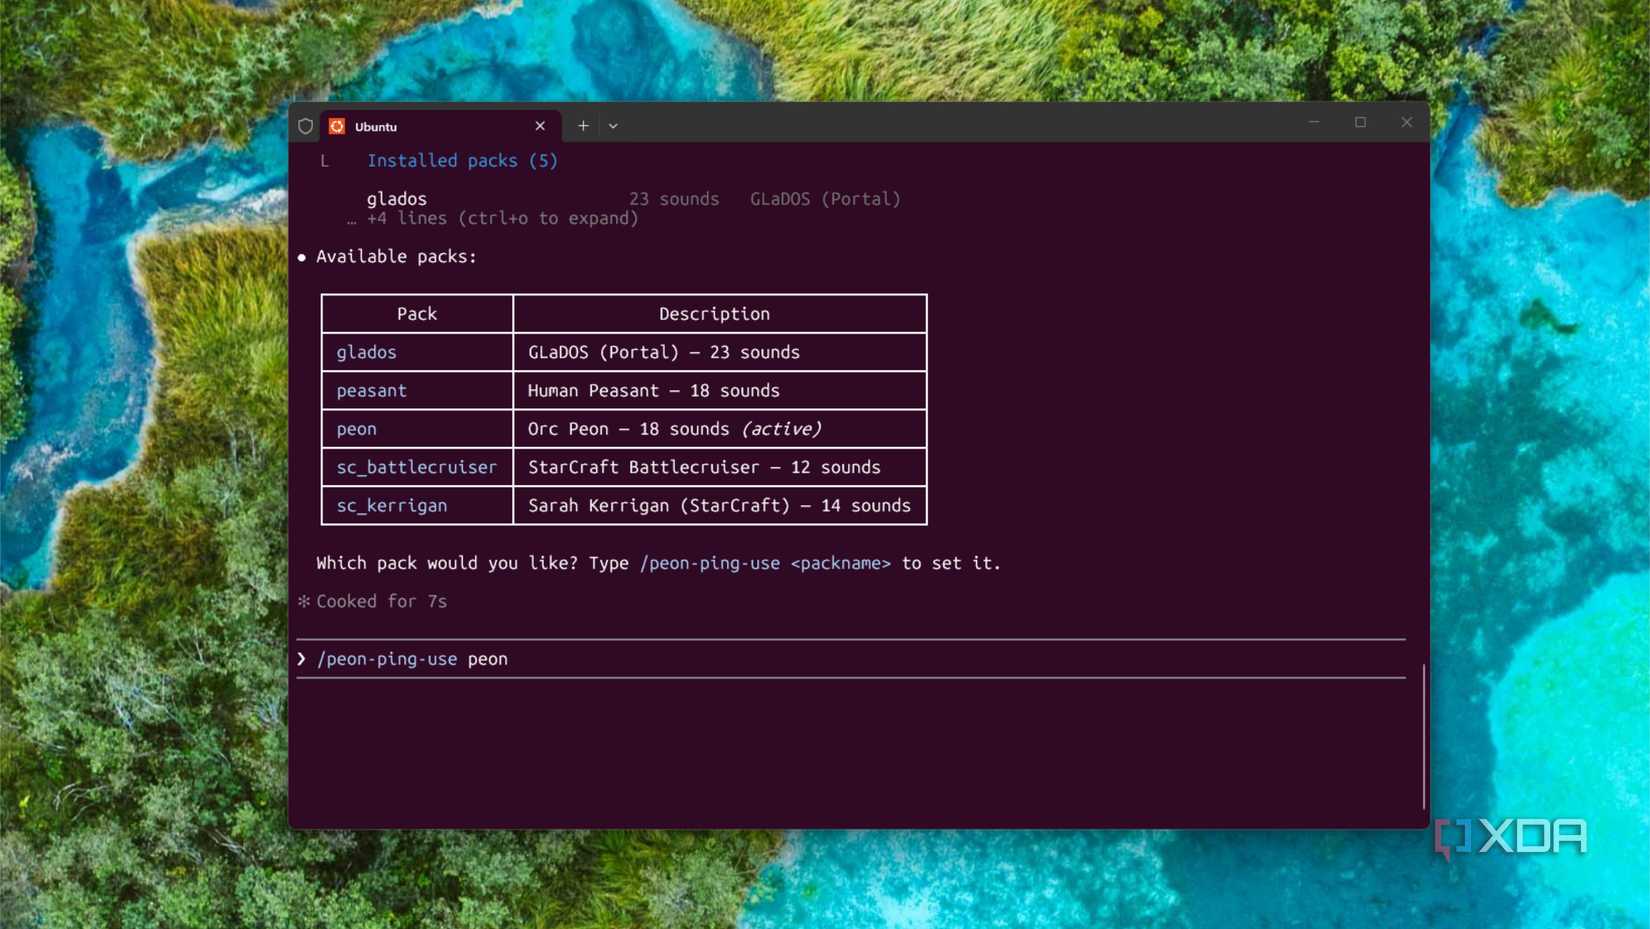Open the new-tab profile dropdown chevron
This screenshot has width=1650, height=929.
point(613,126)
